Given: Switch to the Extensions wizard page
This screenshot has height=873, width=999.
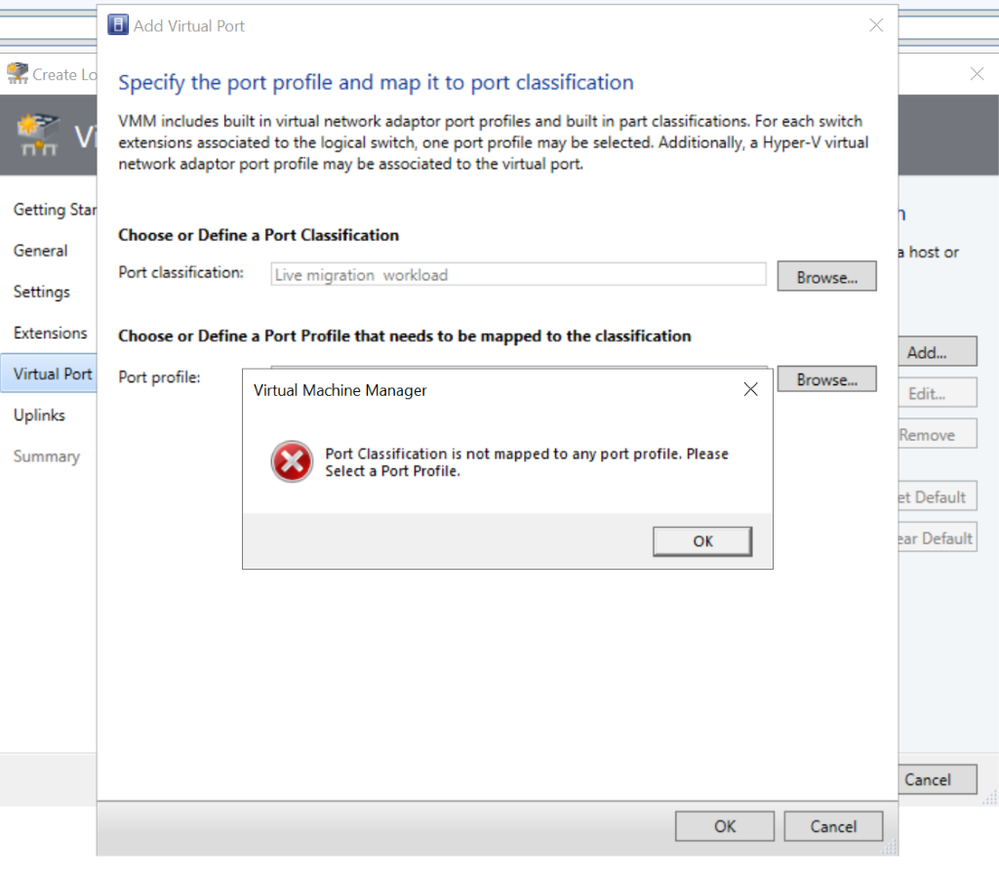Looking at the screenshot, I should point(50,333).
